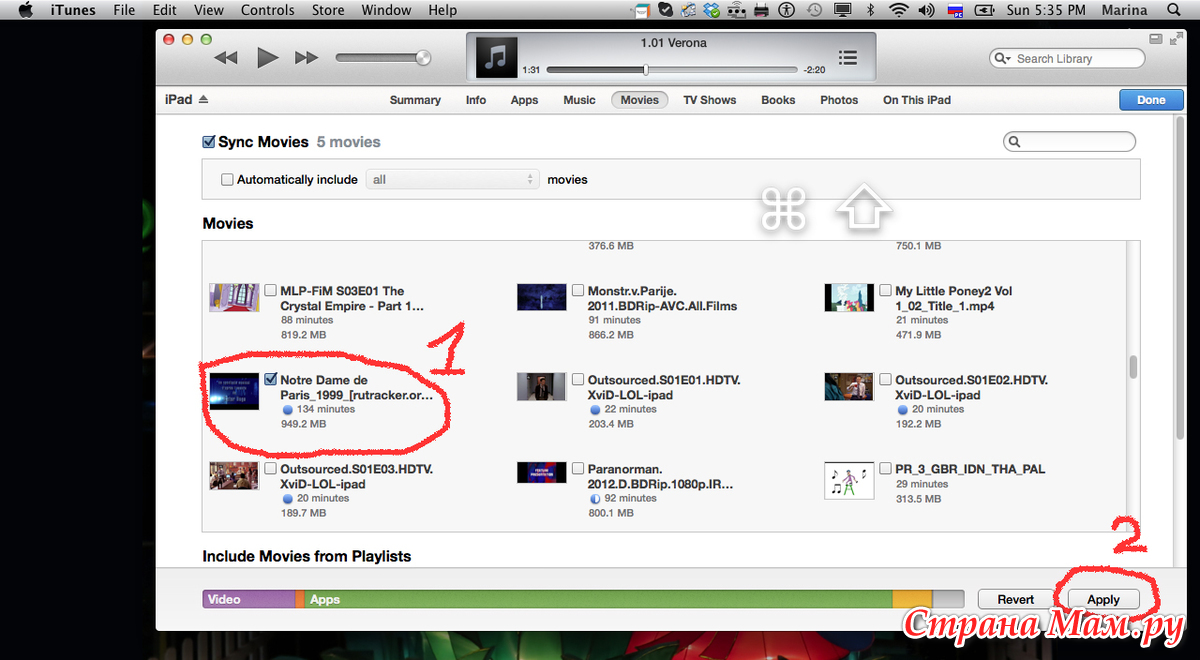Uncheck the Notre Dame de Paris movie

pos(271,380)
